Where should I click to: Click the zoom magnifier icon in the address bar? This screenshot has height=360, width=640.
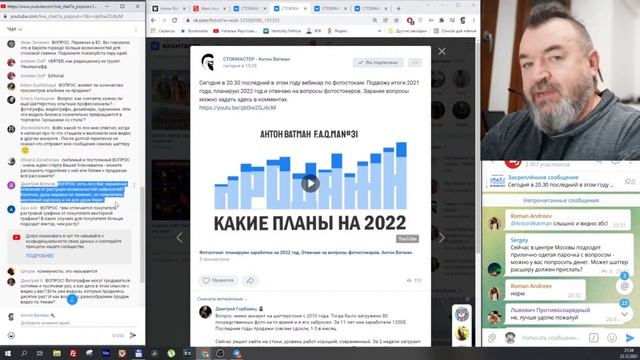[x=375, y=20]
